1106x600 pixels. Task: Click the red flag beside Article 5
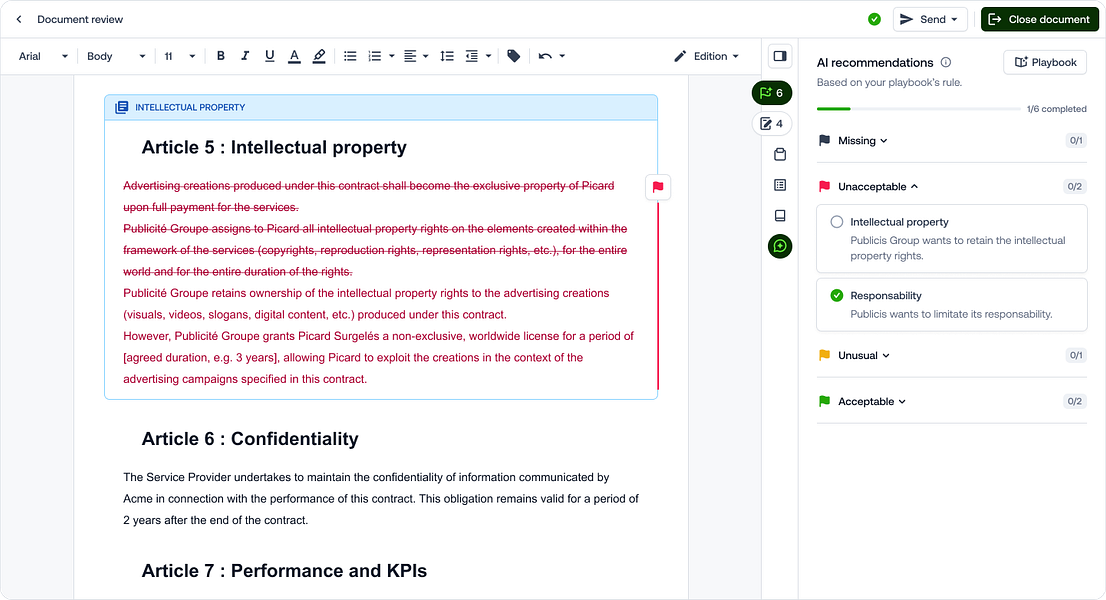657,187
